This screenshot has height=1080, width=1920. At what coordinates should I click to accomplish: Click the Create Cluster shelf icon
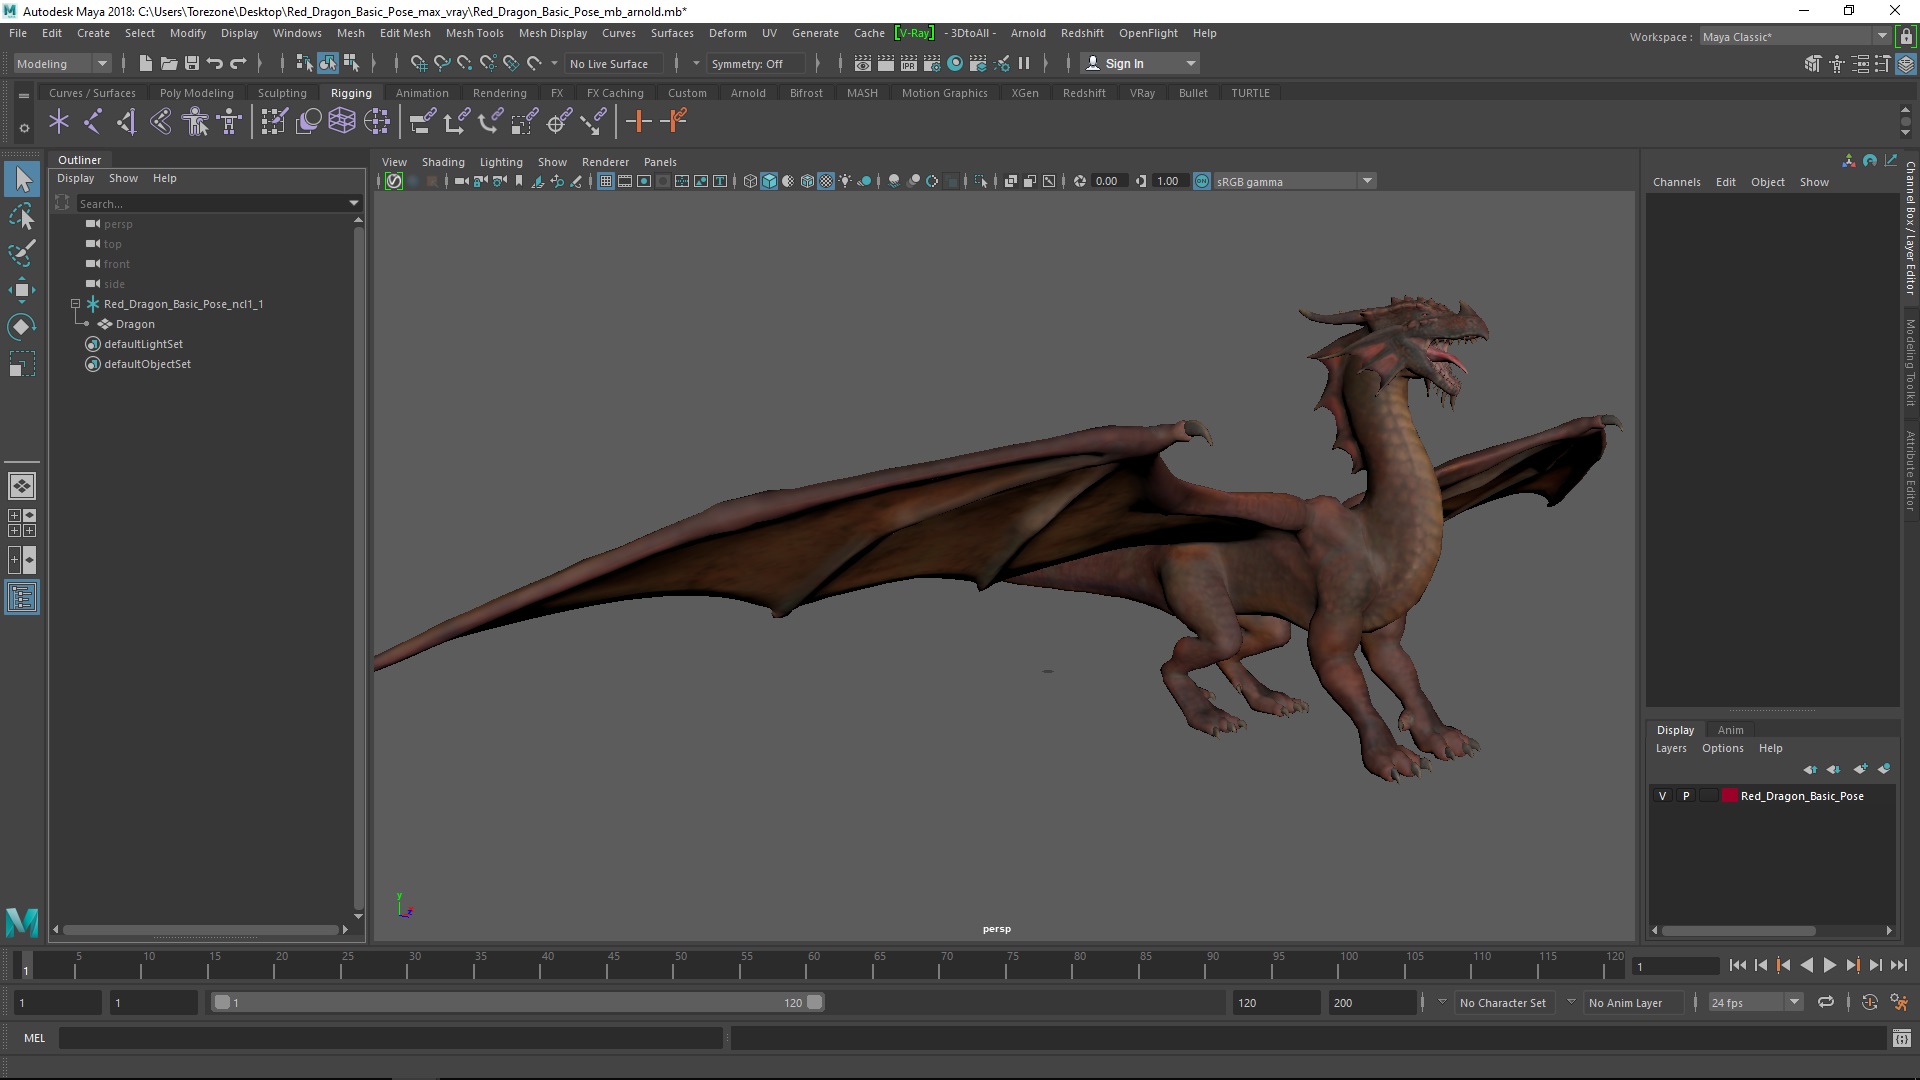(377, 122)
